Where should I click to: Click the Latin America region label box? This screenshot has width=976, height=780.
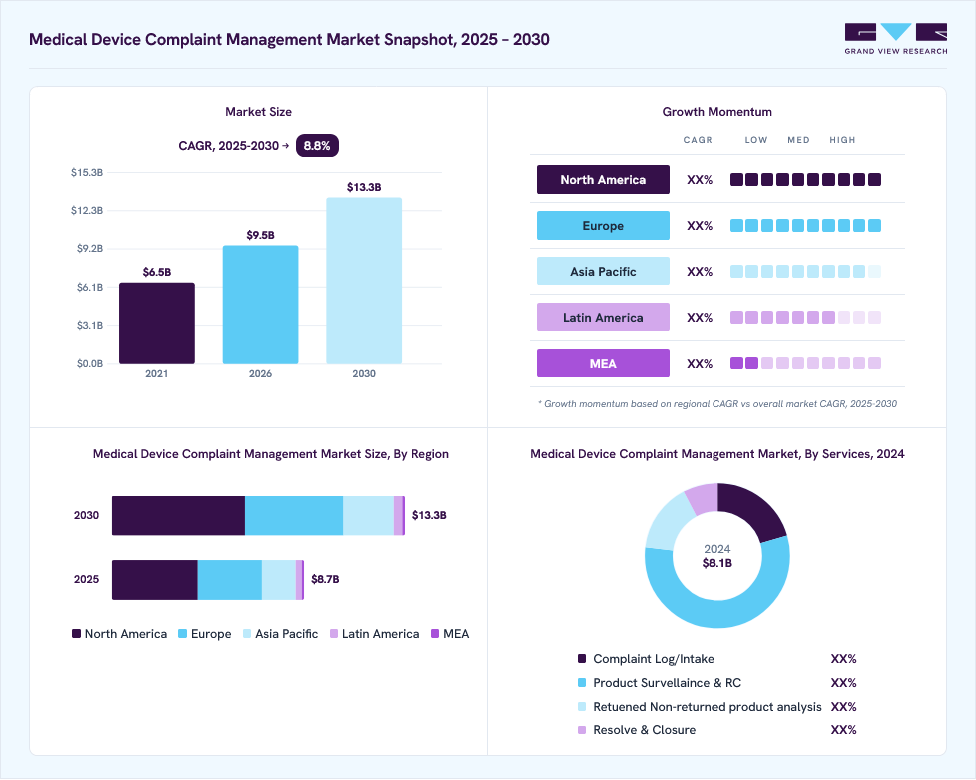(x=603, y=317)
